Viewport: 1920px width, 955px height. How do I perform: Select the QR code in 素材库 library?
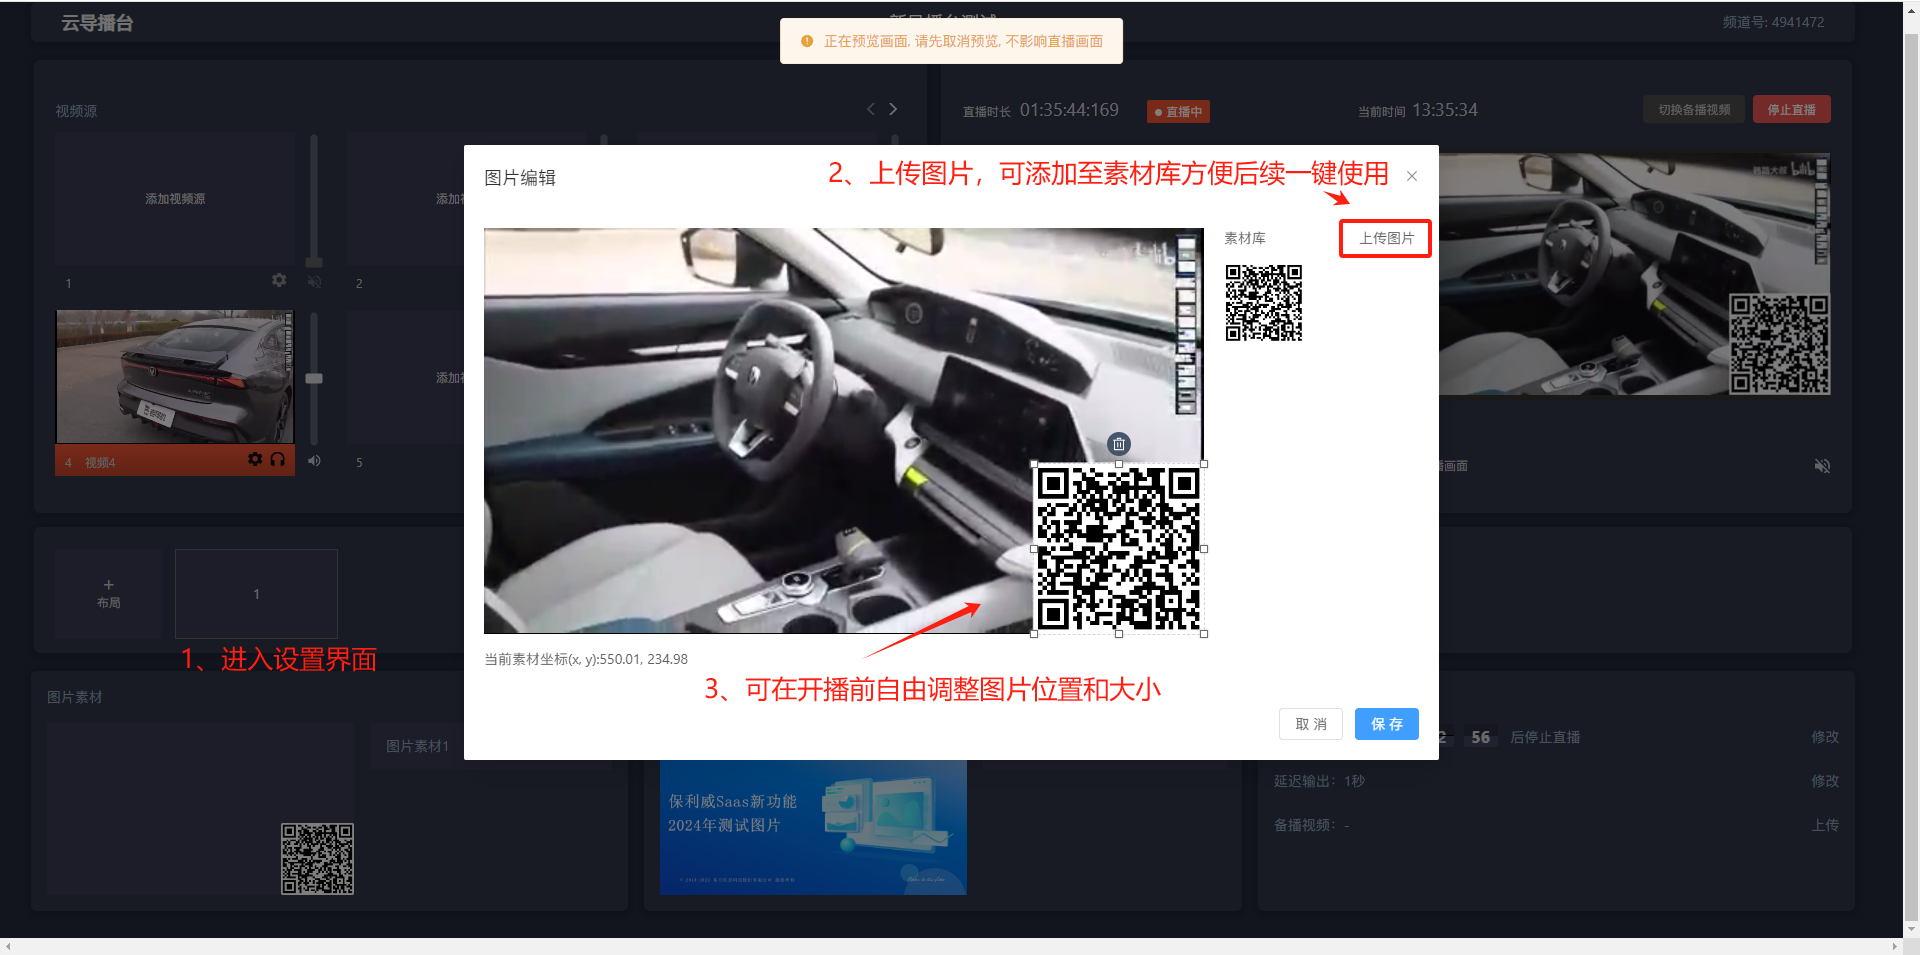tap(1264, 303)
